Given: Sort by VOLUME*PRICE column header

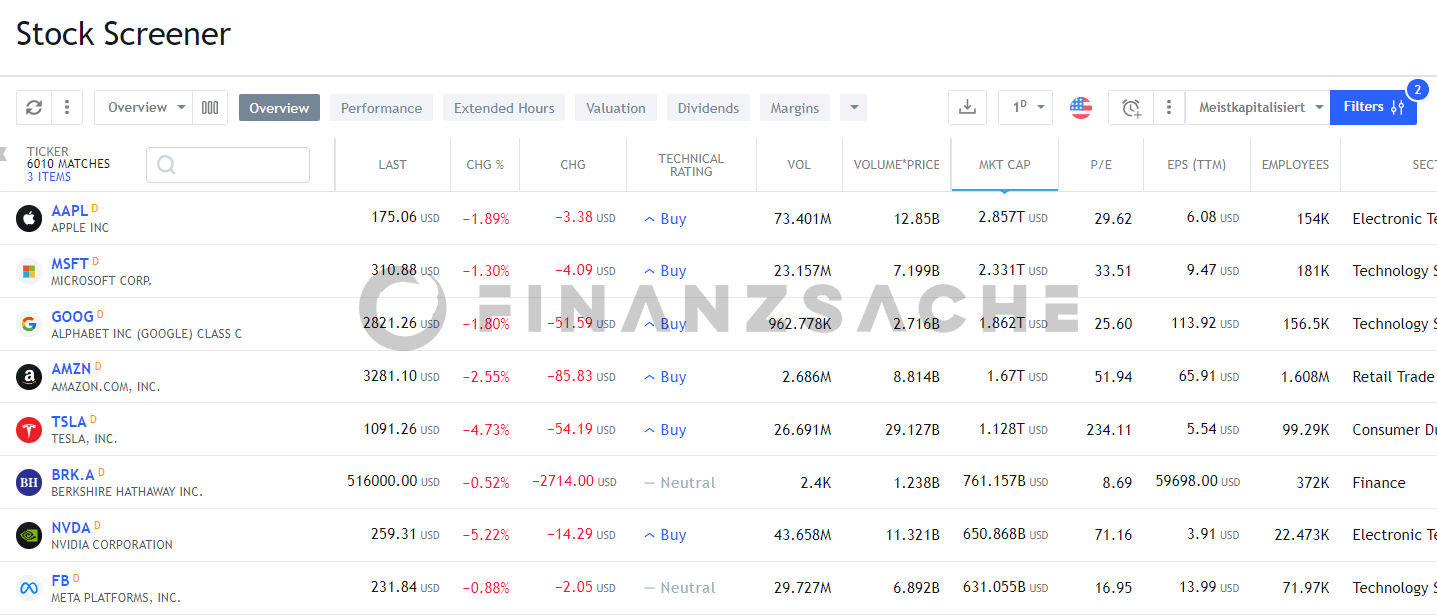Looking at the screenshot, I should click(x=897, y=165).
